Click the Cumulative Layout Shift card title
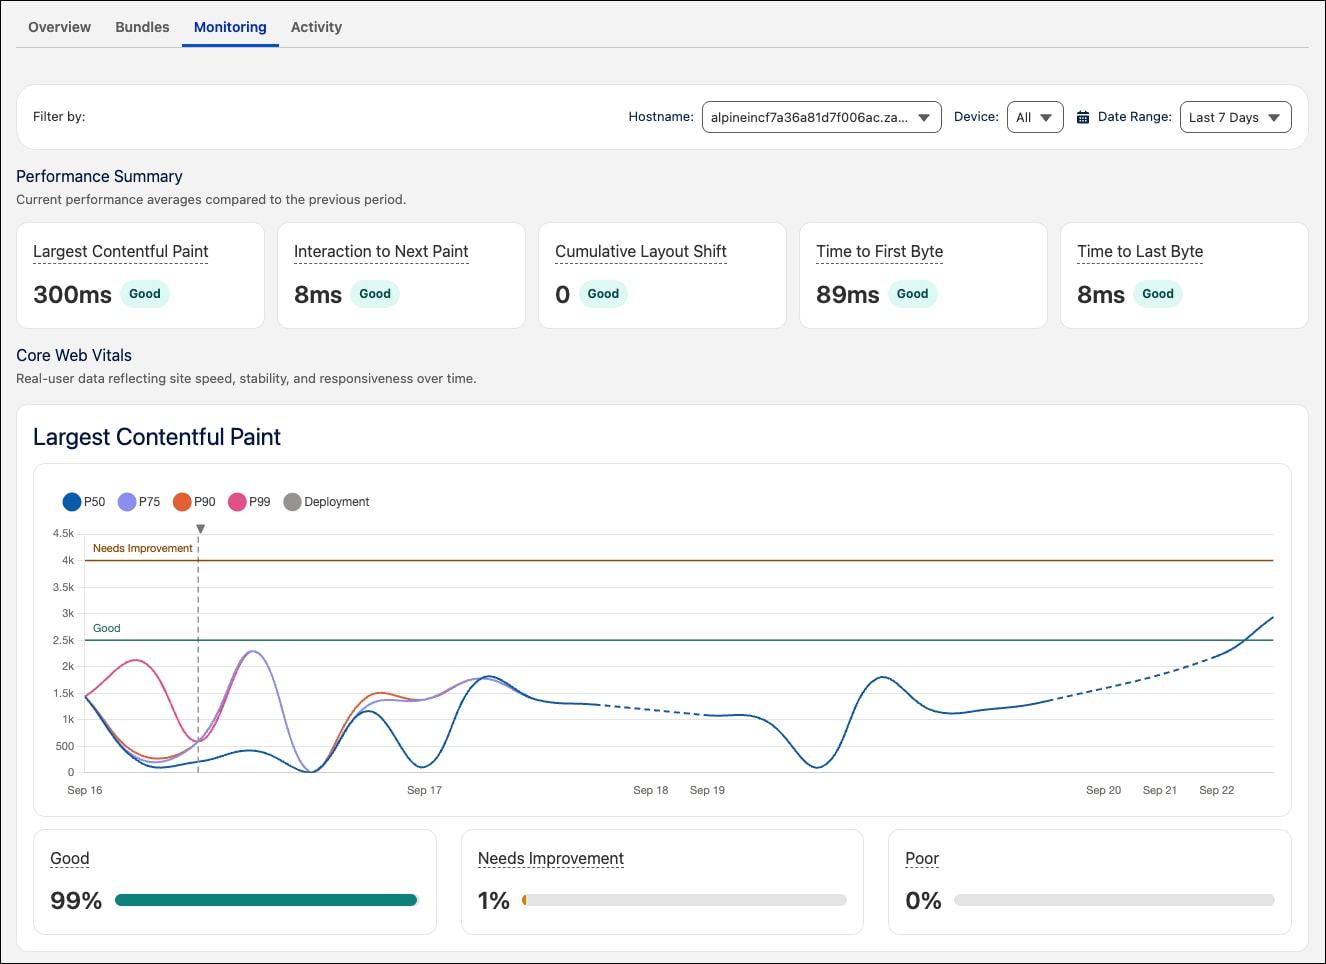 [641, 252]
